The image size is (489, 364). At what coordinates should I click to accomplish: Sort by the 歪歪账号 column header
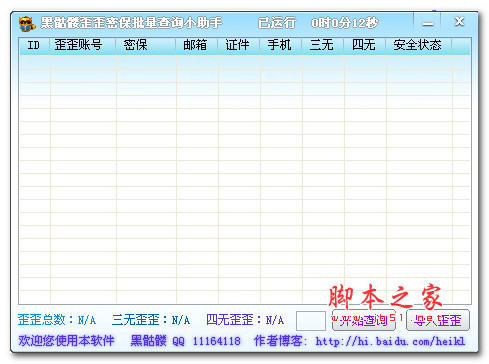coord(83,45)
